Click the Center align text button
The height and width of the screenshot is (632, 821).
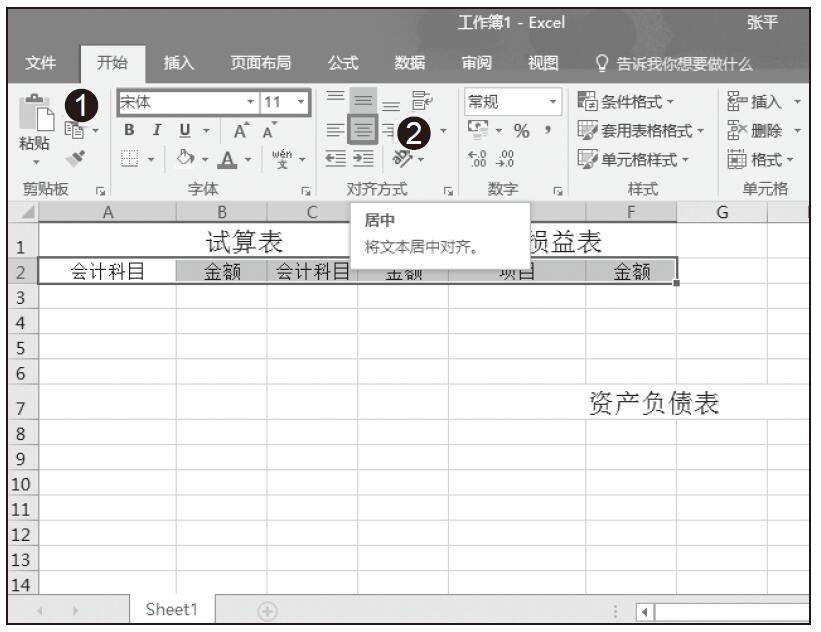point(362,129)
